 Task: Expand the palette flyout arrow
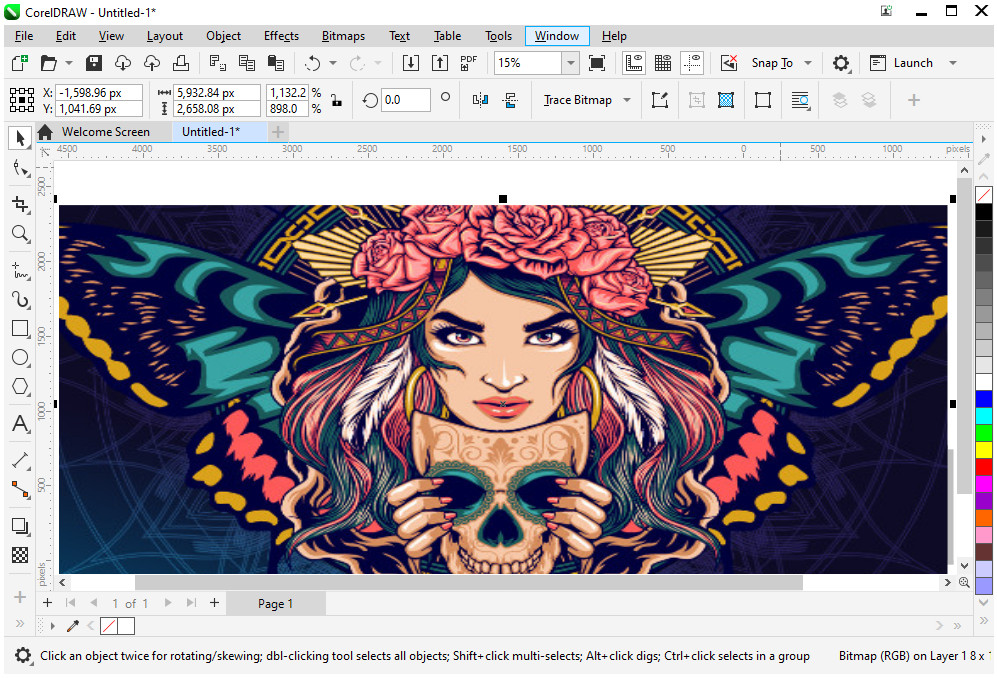(x=984, y=139)
